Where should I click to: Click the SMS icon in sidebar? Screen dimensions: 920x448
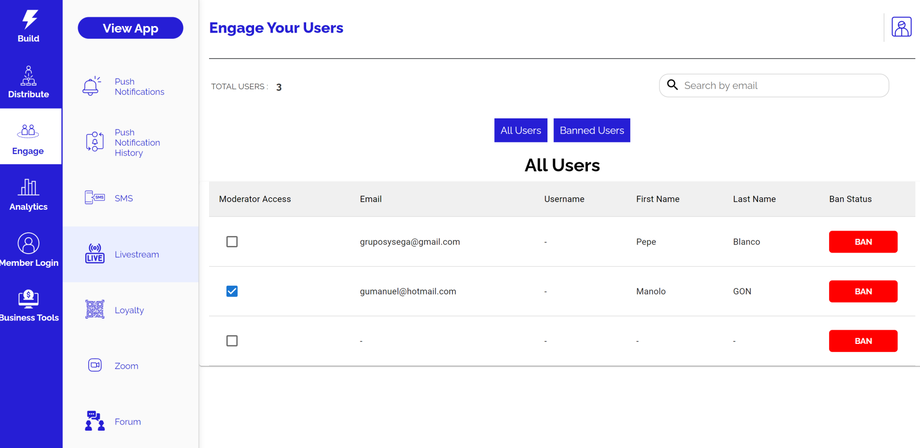tap(95, 198)
